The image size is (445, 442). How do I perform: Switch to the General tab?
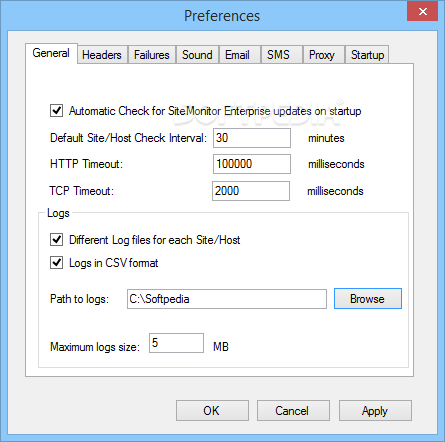pos(51,53)
